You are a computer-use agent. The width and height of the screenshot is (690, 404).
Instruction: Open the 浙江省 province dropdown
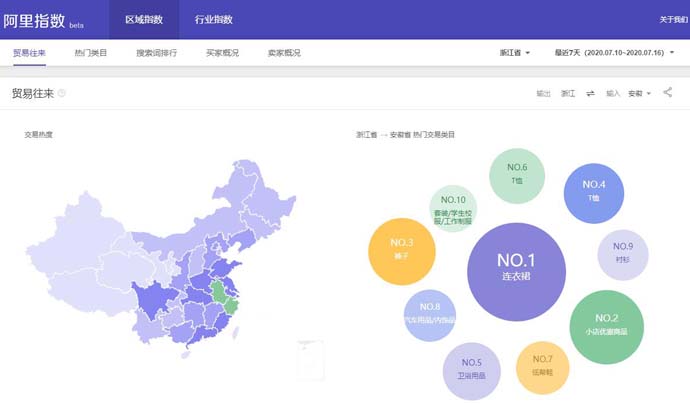[514, 52]
